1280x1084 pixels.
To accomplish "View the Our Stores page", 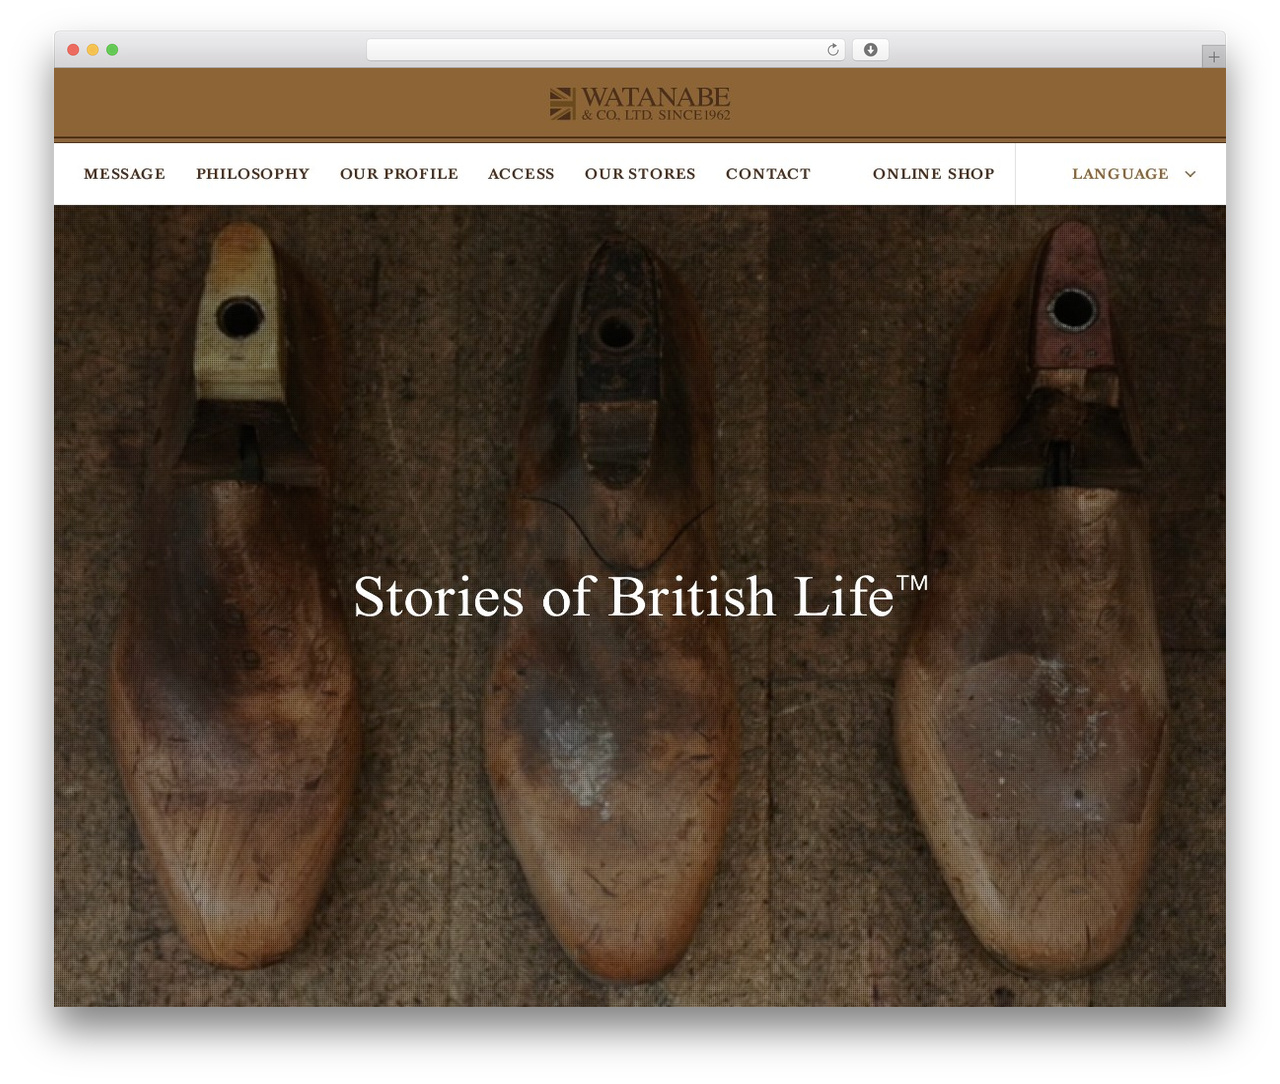I will click(x=640, y=174).
